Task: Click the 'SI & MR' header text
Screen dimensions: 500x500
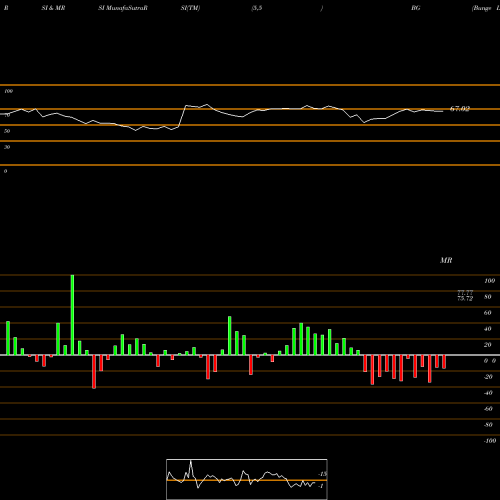Action: coord(53,8)
